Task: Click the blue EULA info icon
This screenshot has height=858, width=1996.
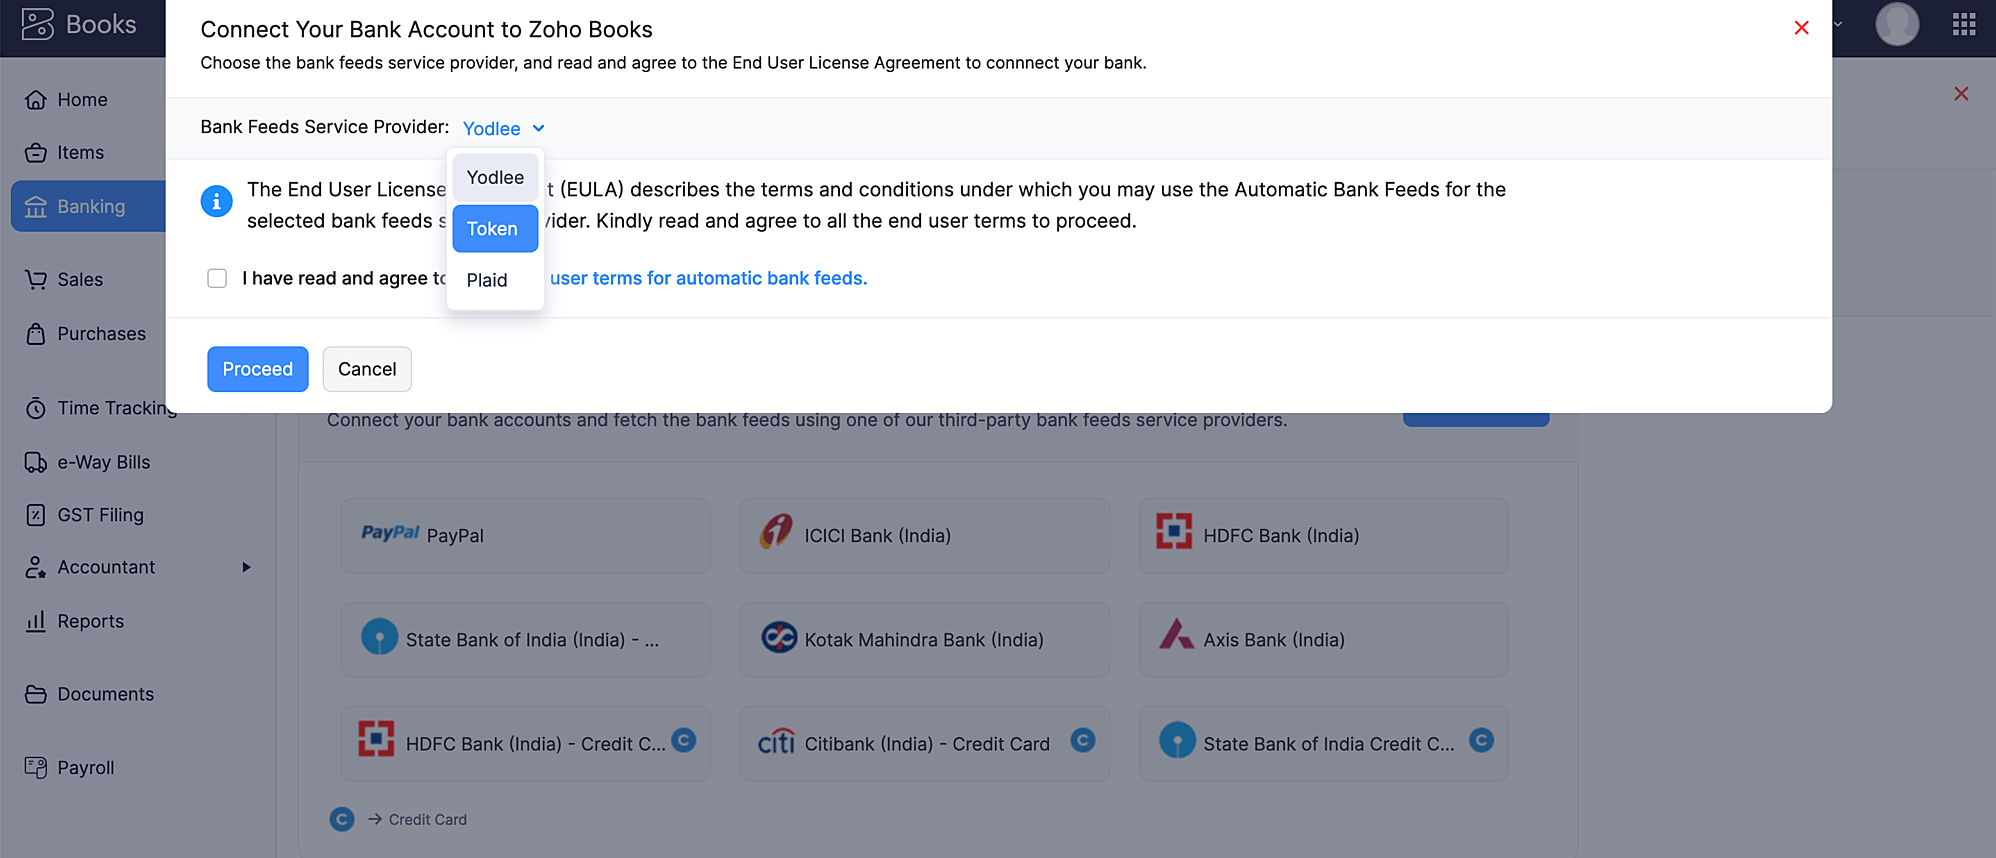Action: 216,201
